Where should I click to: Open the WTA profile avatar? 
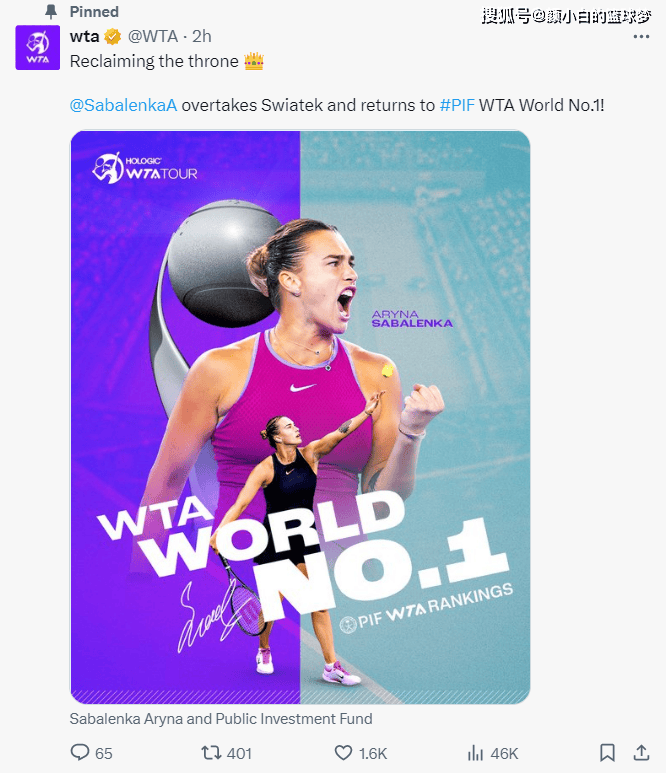[37, 47]
